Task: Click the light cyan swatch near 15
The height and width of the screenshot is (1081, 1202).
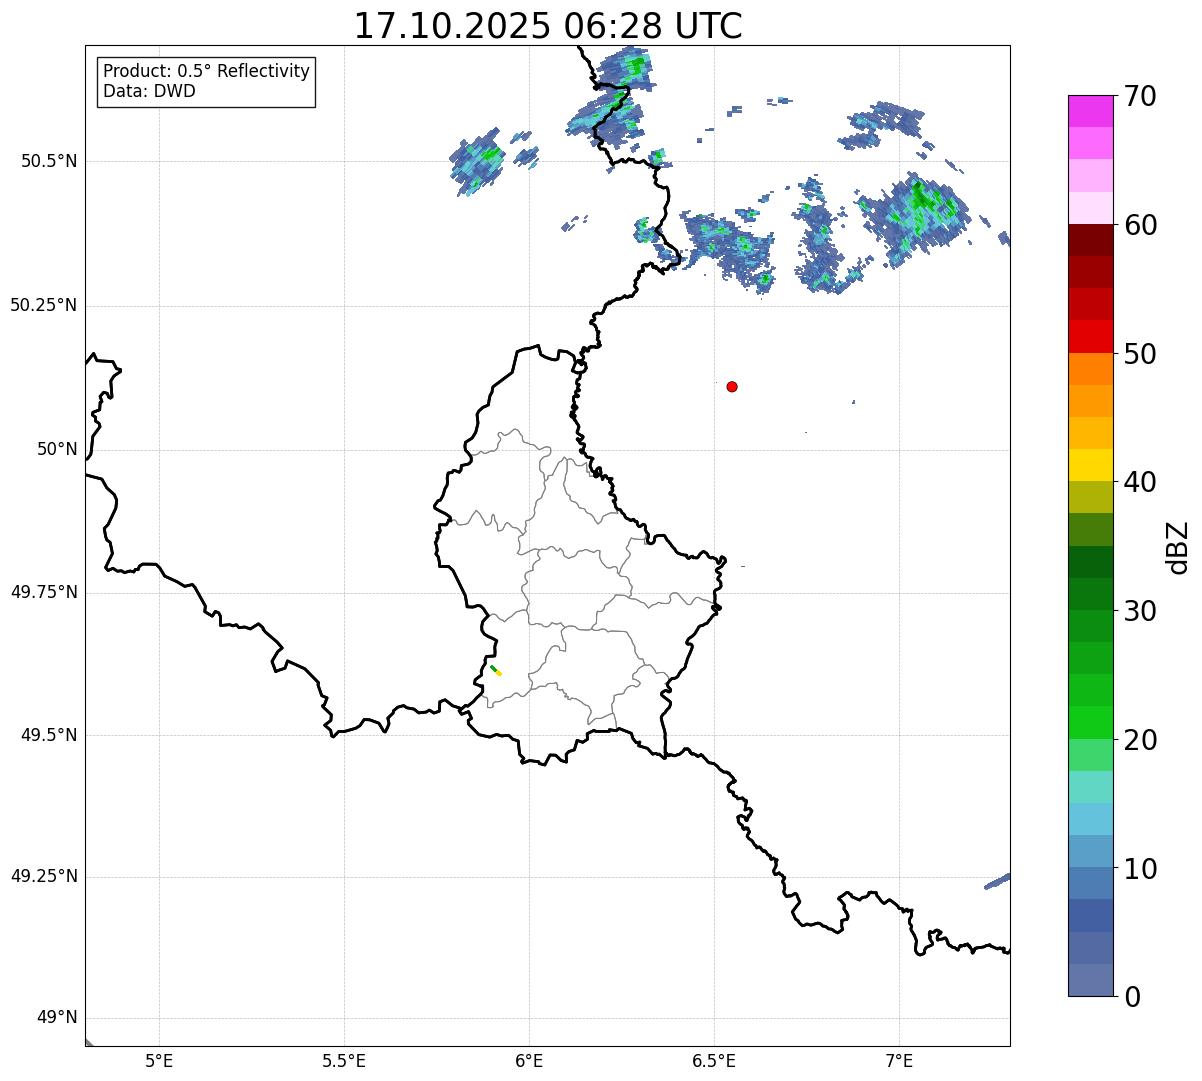Action: point(1090,787)
